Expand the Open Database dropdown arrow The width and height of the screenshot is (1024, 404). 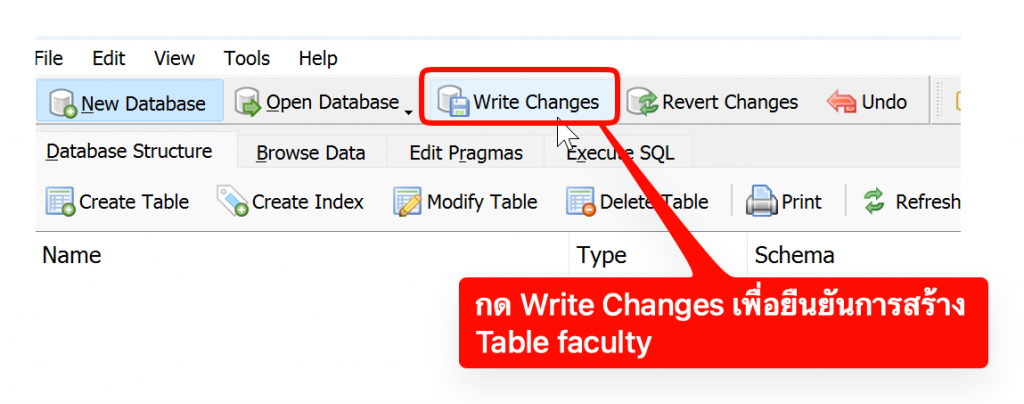pyautogui.click(x=409, y=109)
